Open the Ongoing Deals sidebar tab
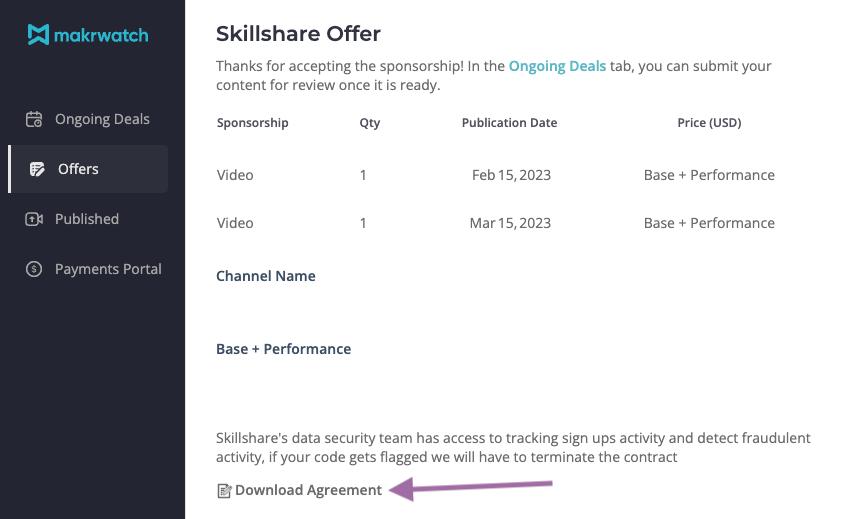This screenshot has width=846, height=519. pyautogui.click(x=102, y=119)
